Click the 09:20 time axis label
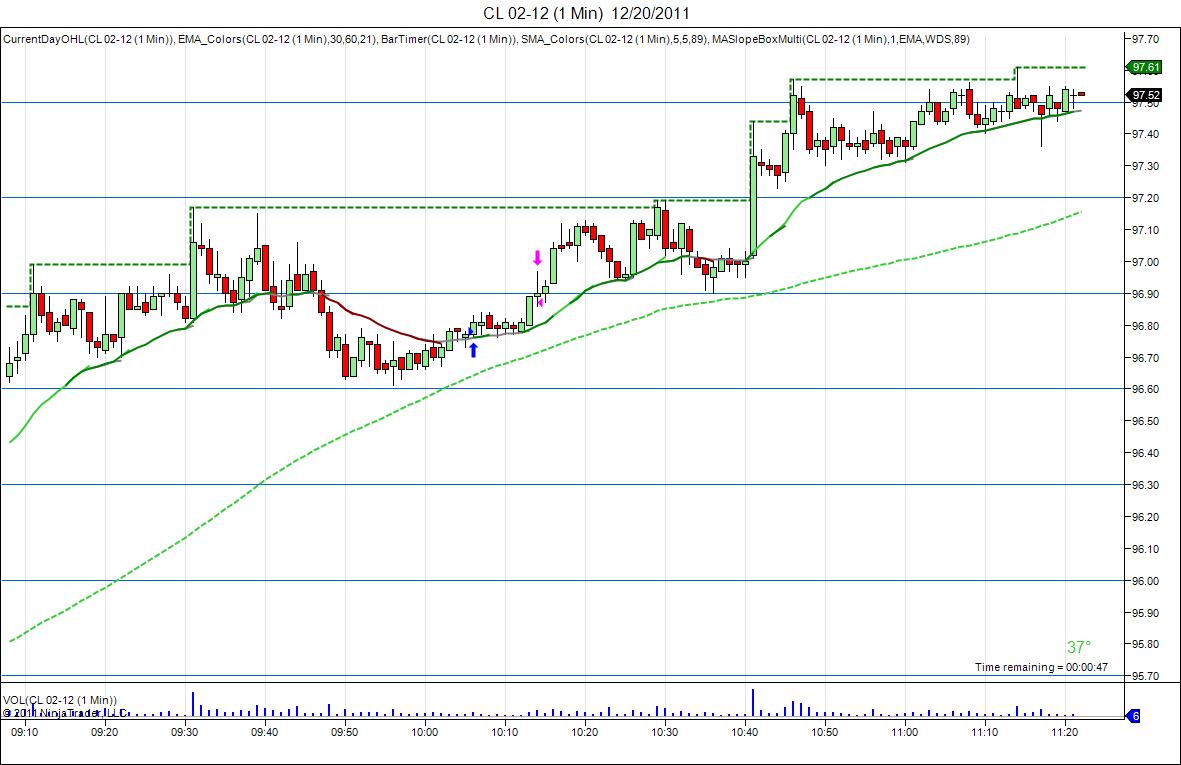 pos(105,732)
